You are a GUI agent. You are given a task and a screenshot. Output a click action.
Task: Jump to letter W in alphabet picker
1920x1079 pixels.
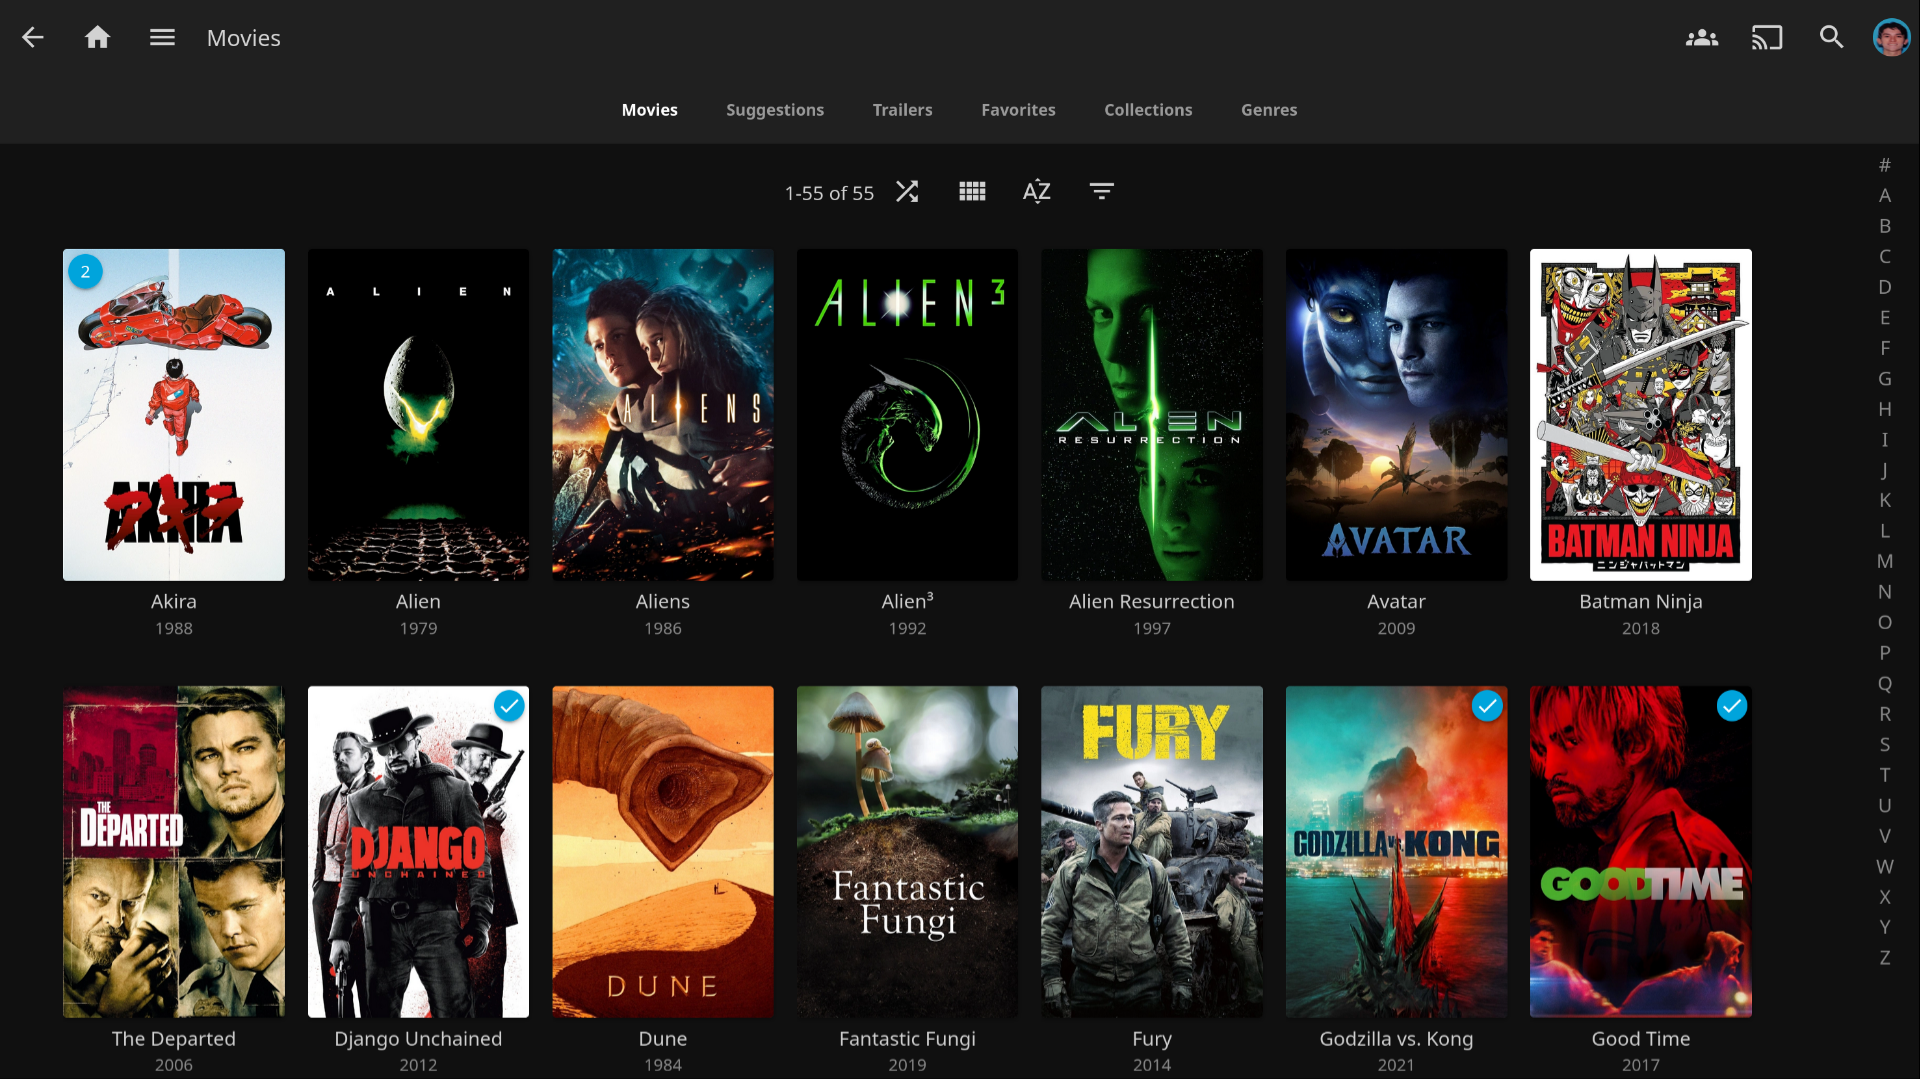pos(1884,867)
